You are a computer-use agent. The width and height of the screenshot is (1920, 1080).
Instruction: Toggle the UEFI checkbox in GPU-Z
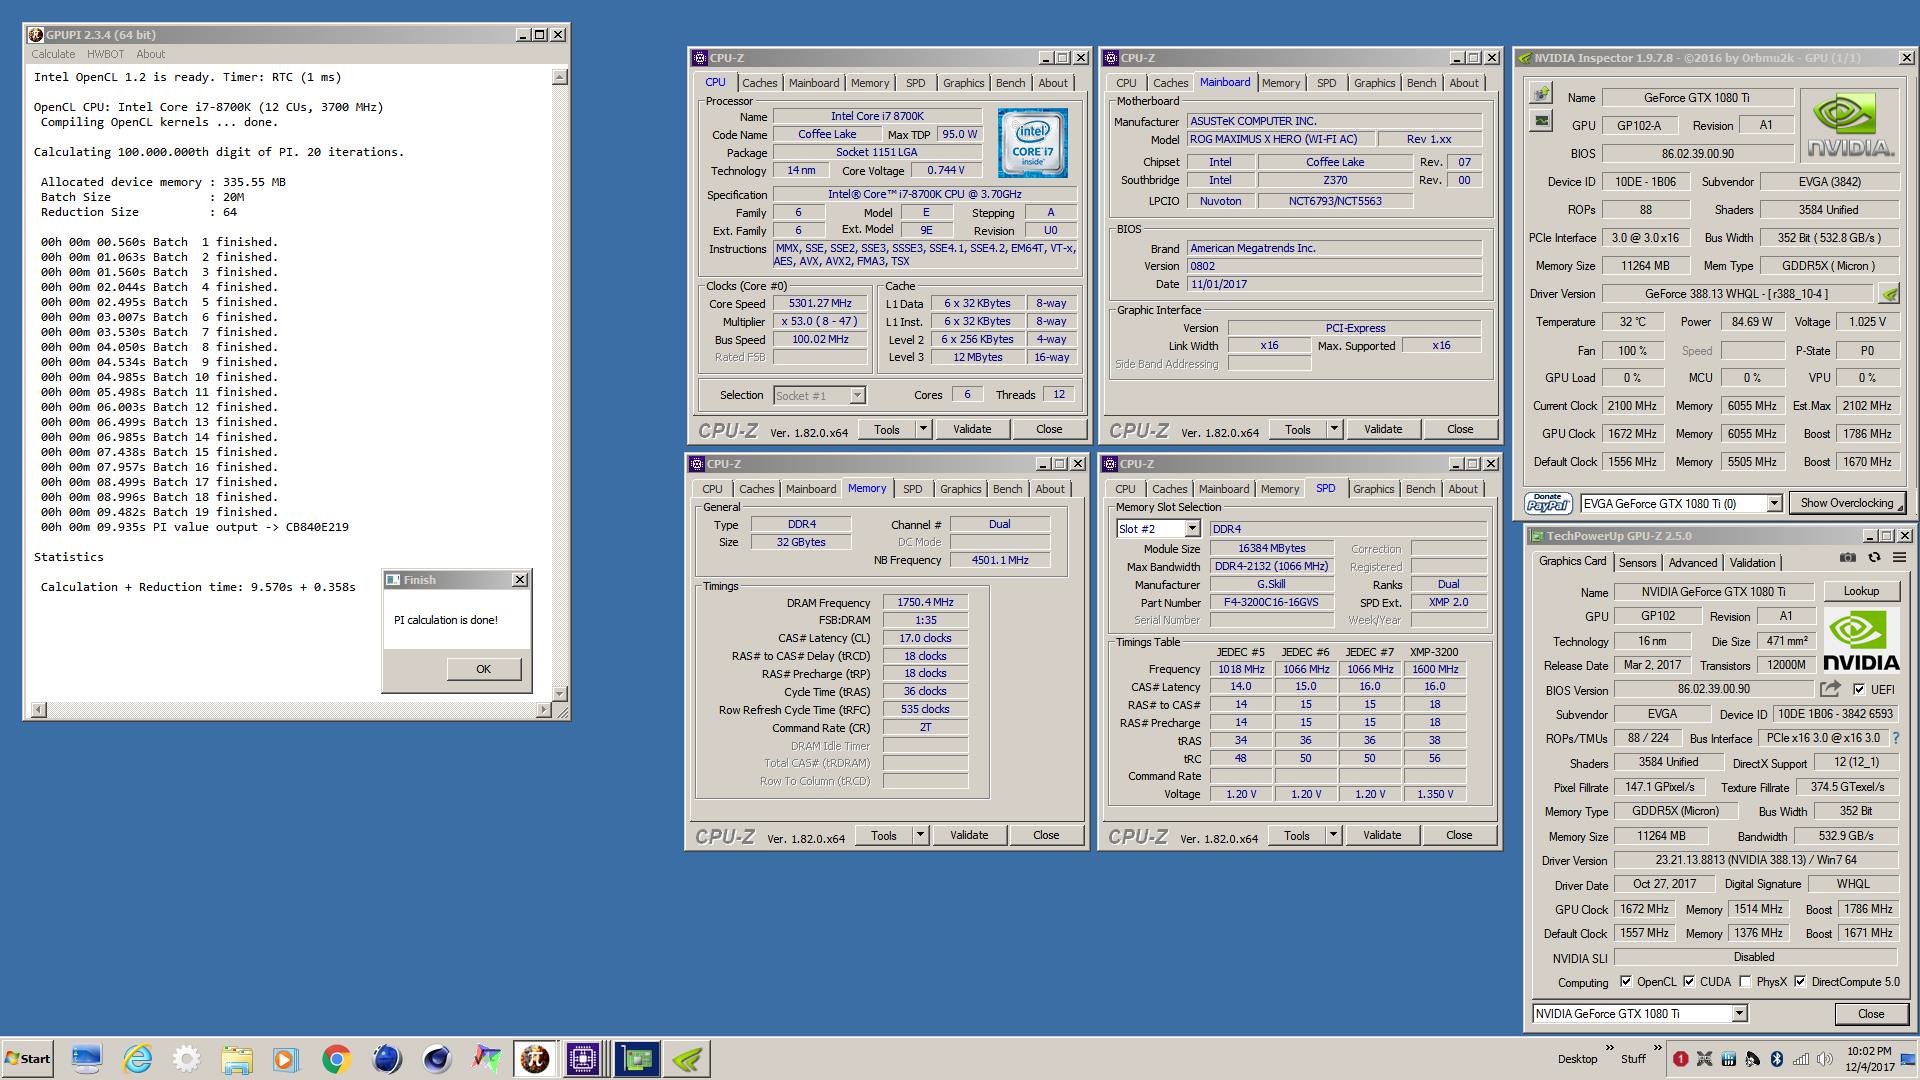point(1859,689)
